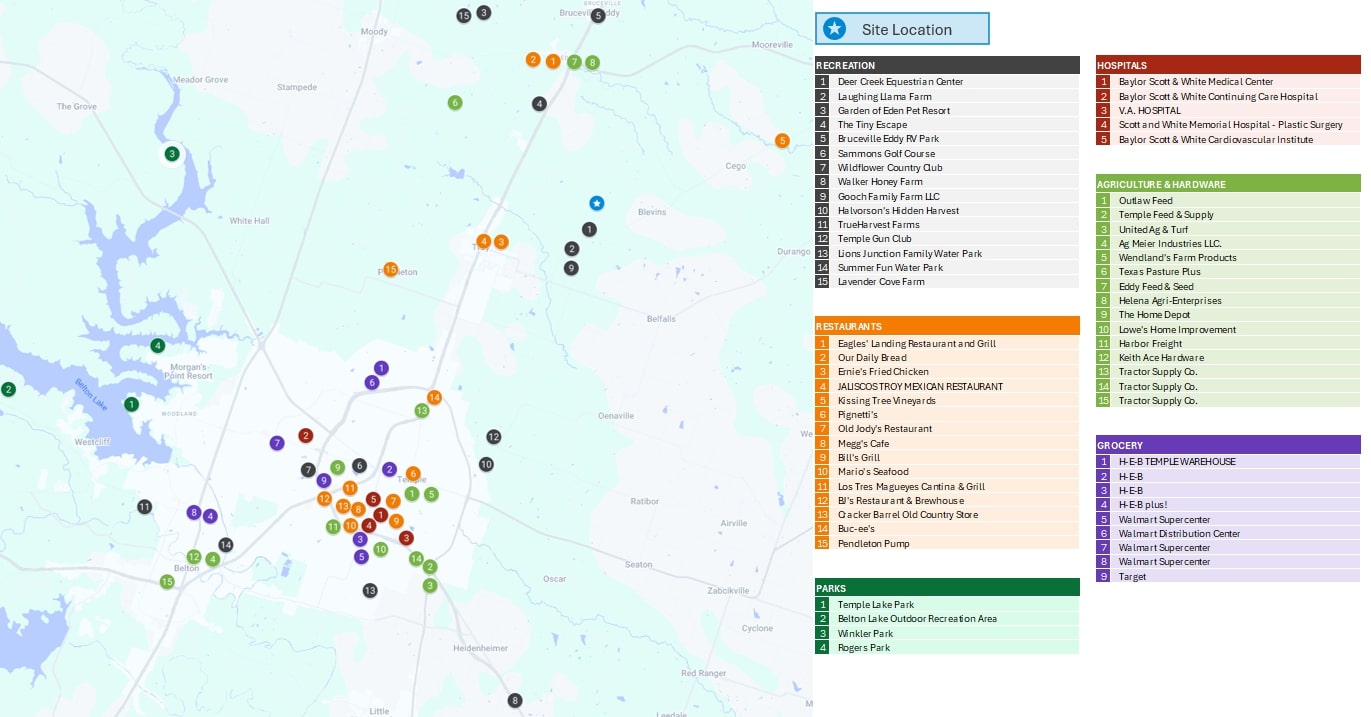The width and height of the screenshot is (1371, 717).
Task: Click the Site Location legend box
Action: [902, 29]
